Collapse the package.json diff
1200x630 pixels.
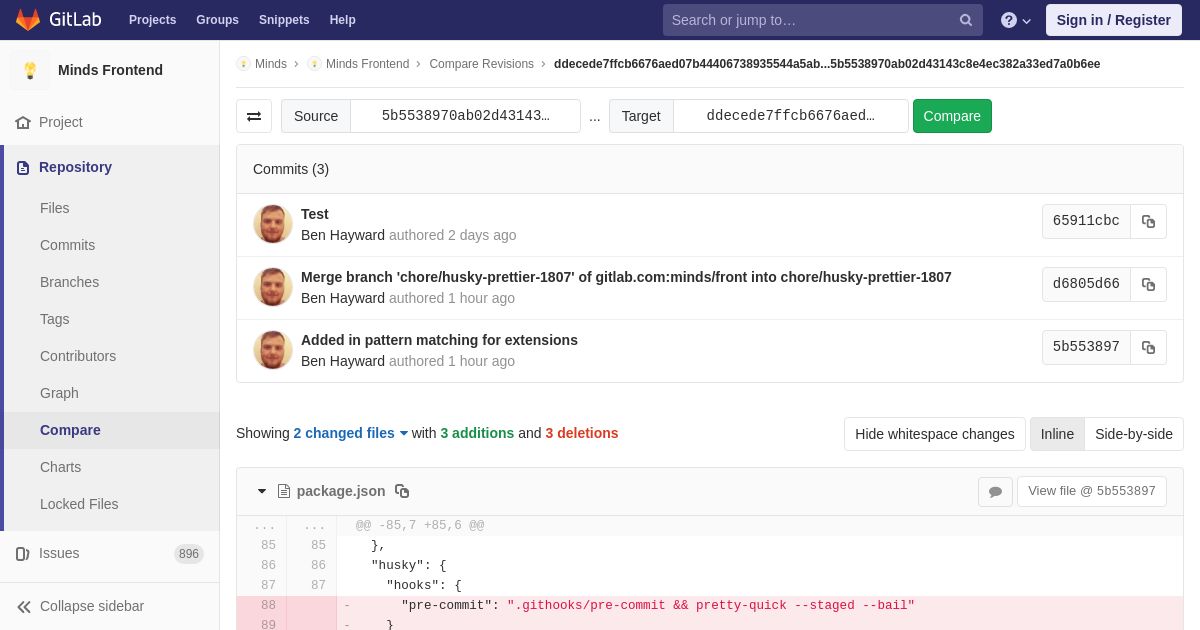point(262,491)
